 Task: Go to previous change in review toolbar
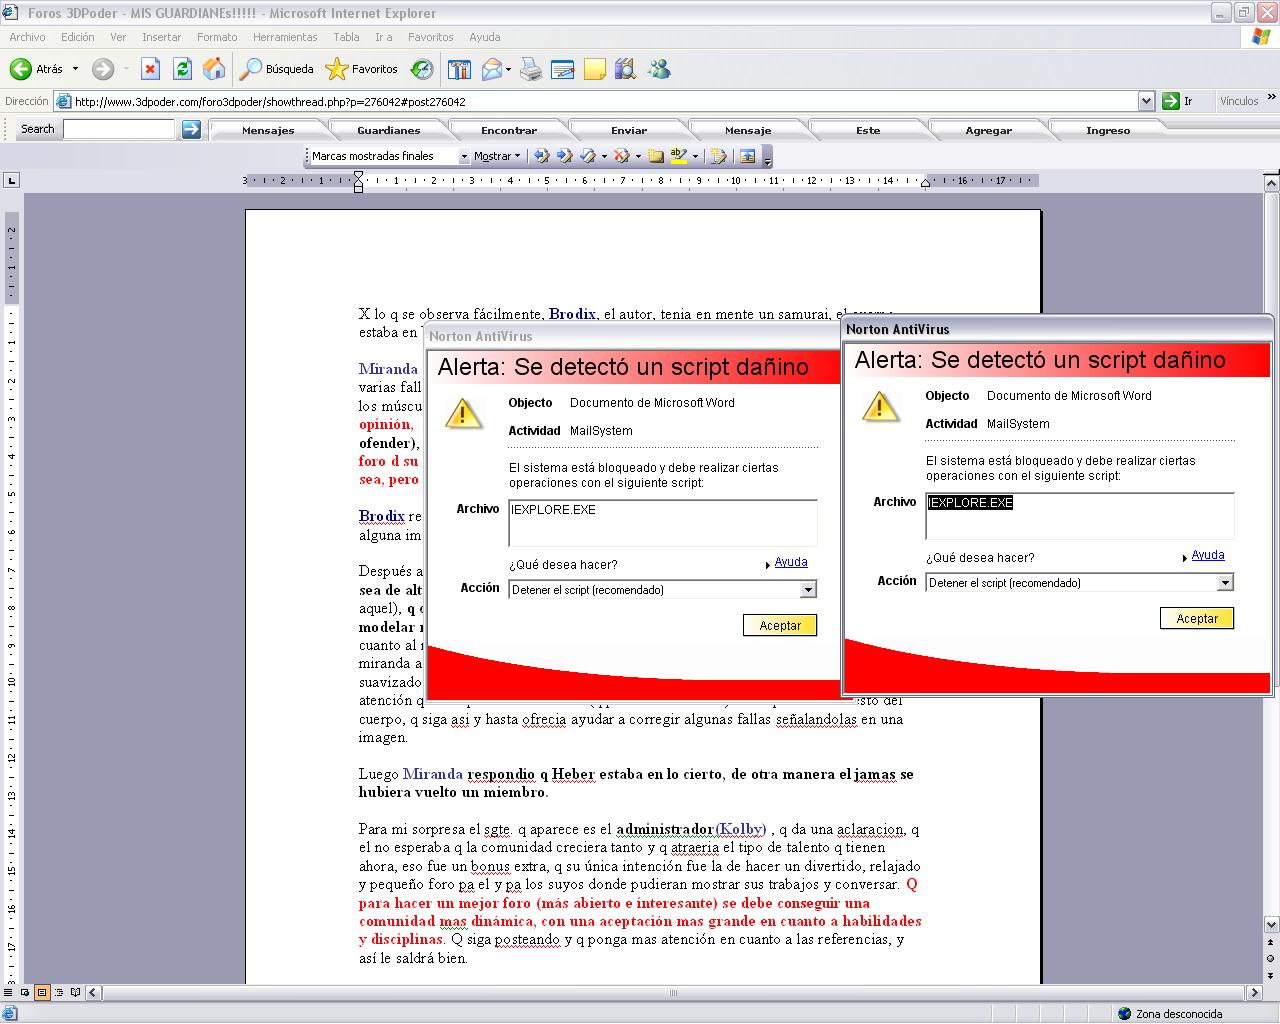pyautogui.click(x=542, y=156)
